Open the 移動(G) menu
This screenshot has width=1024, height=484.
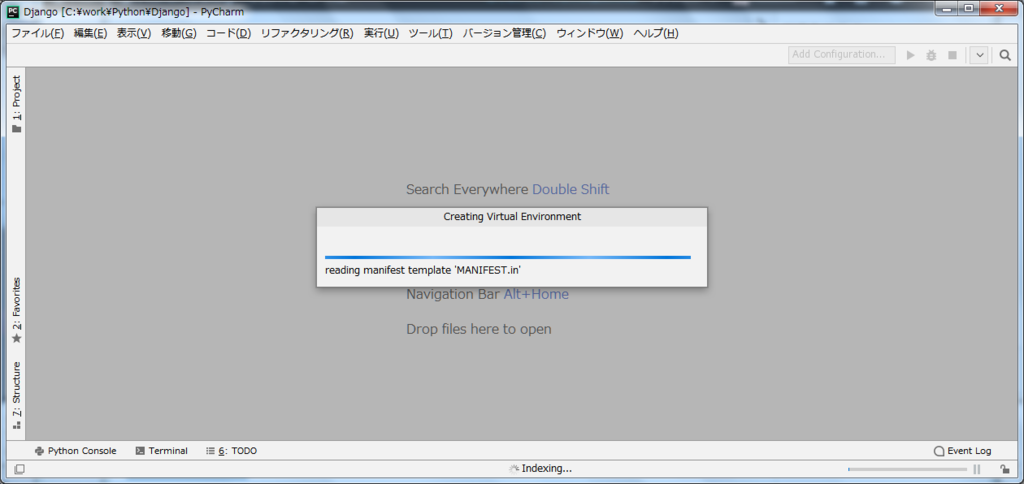(178, 33)
